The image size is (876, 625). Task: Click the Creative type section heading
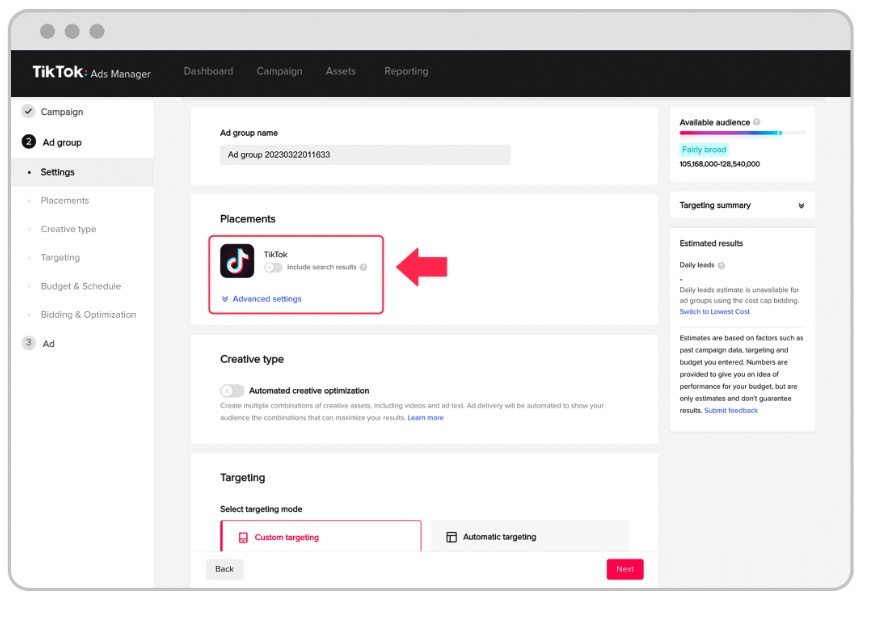[252, 359]
